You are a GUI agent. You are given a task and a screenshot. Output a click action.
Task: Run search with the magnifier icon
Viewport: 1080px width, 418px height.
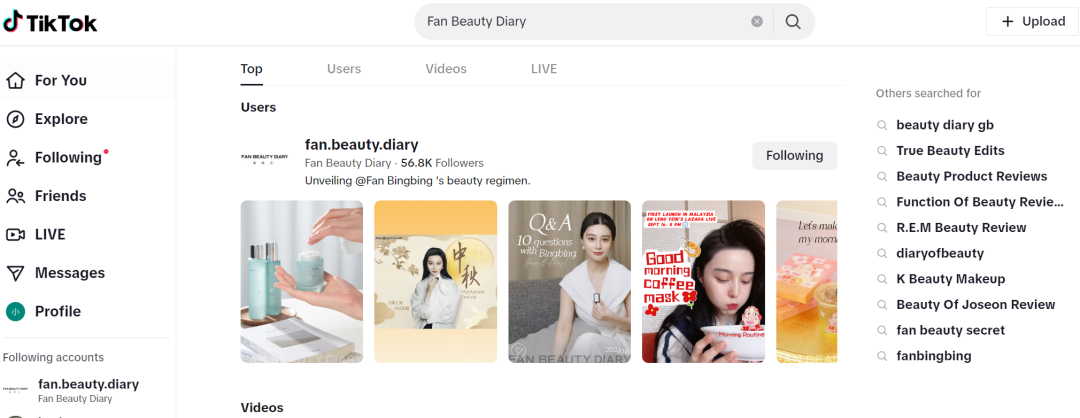click(793, 21)
